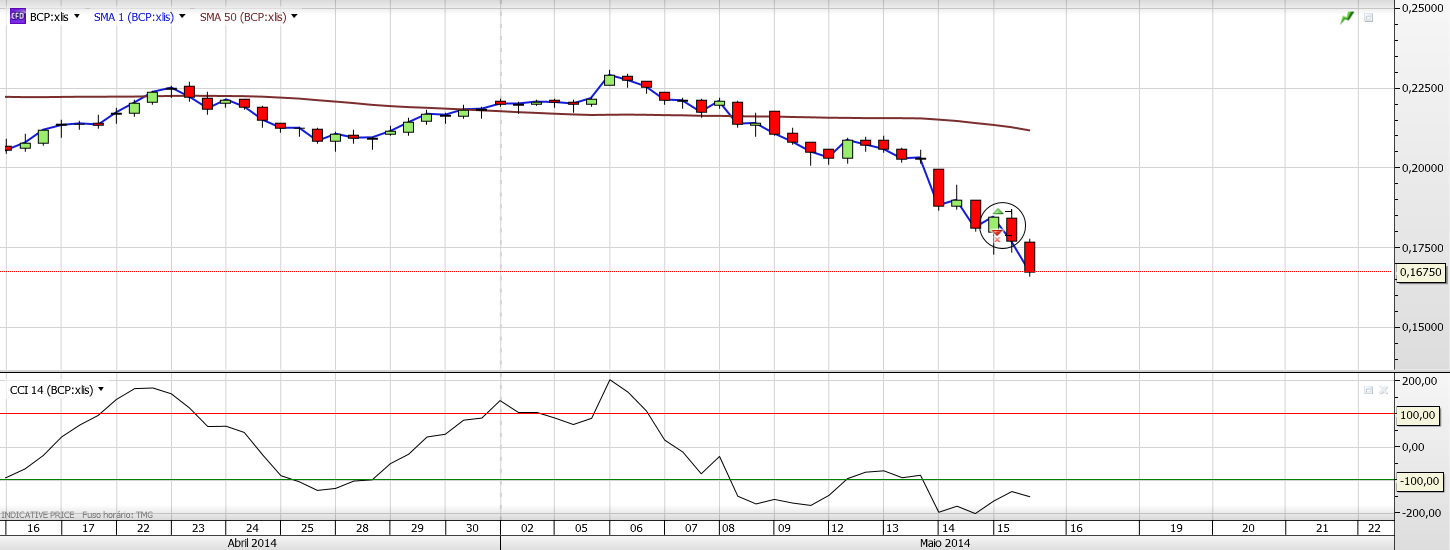Click the price panel maximize icon

pyautogui.click(x=1368, y=18)
